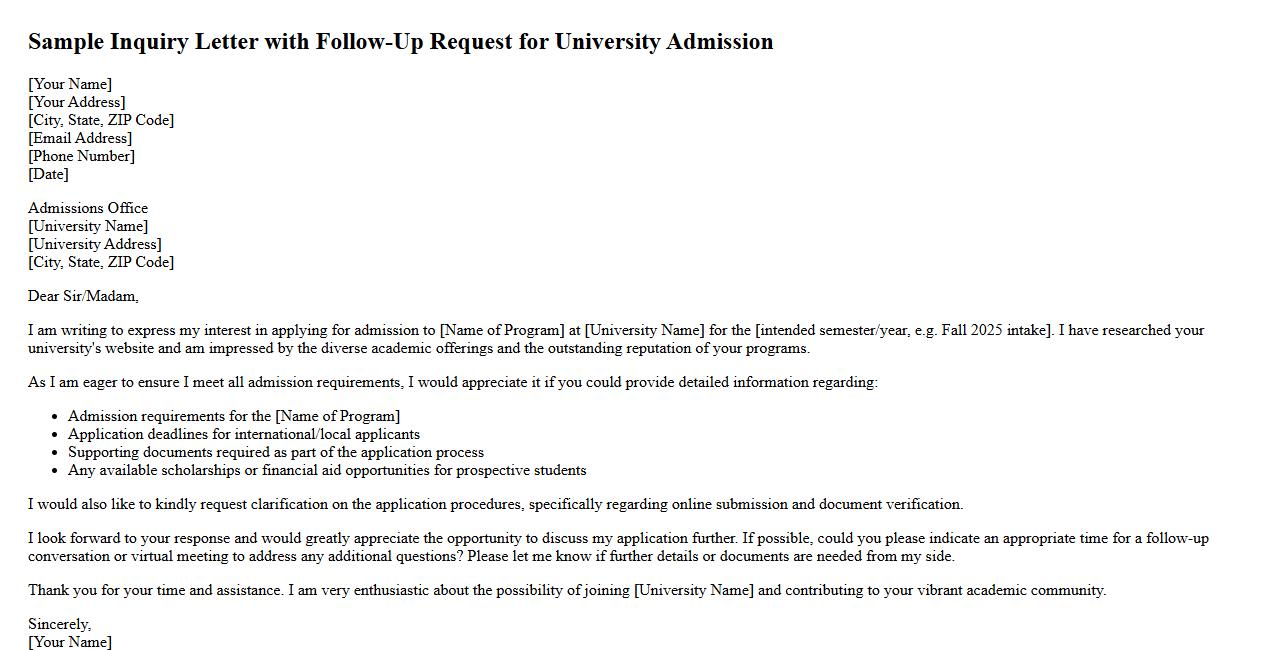This screenshot has width=1278, height=650.
Task: Click the 'I look forward to your response' paragraph
Action: coord(618,547)
